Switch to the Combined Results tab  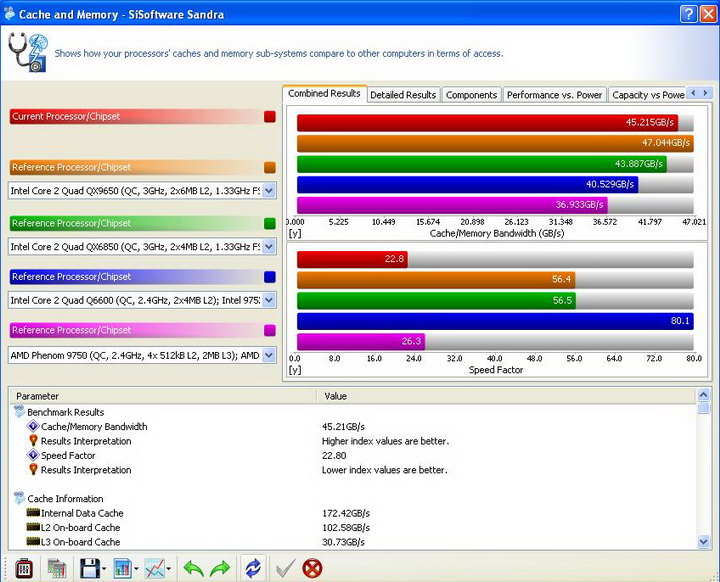click(x=325, y=94)
